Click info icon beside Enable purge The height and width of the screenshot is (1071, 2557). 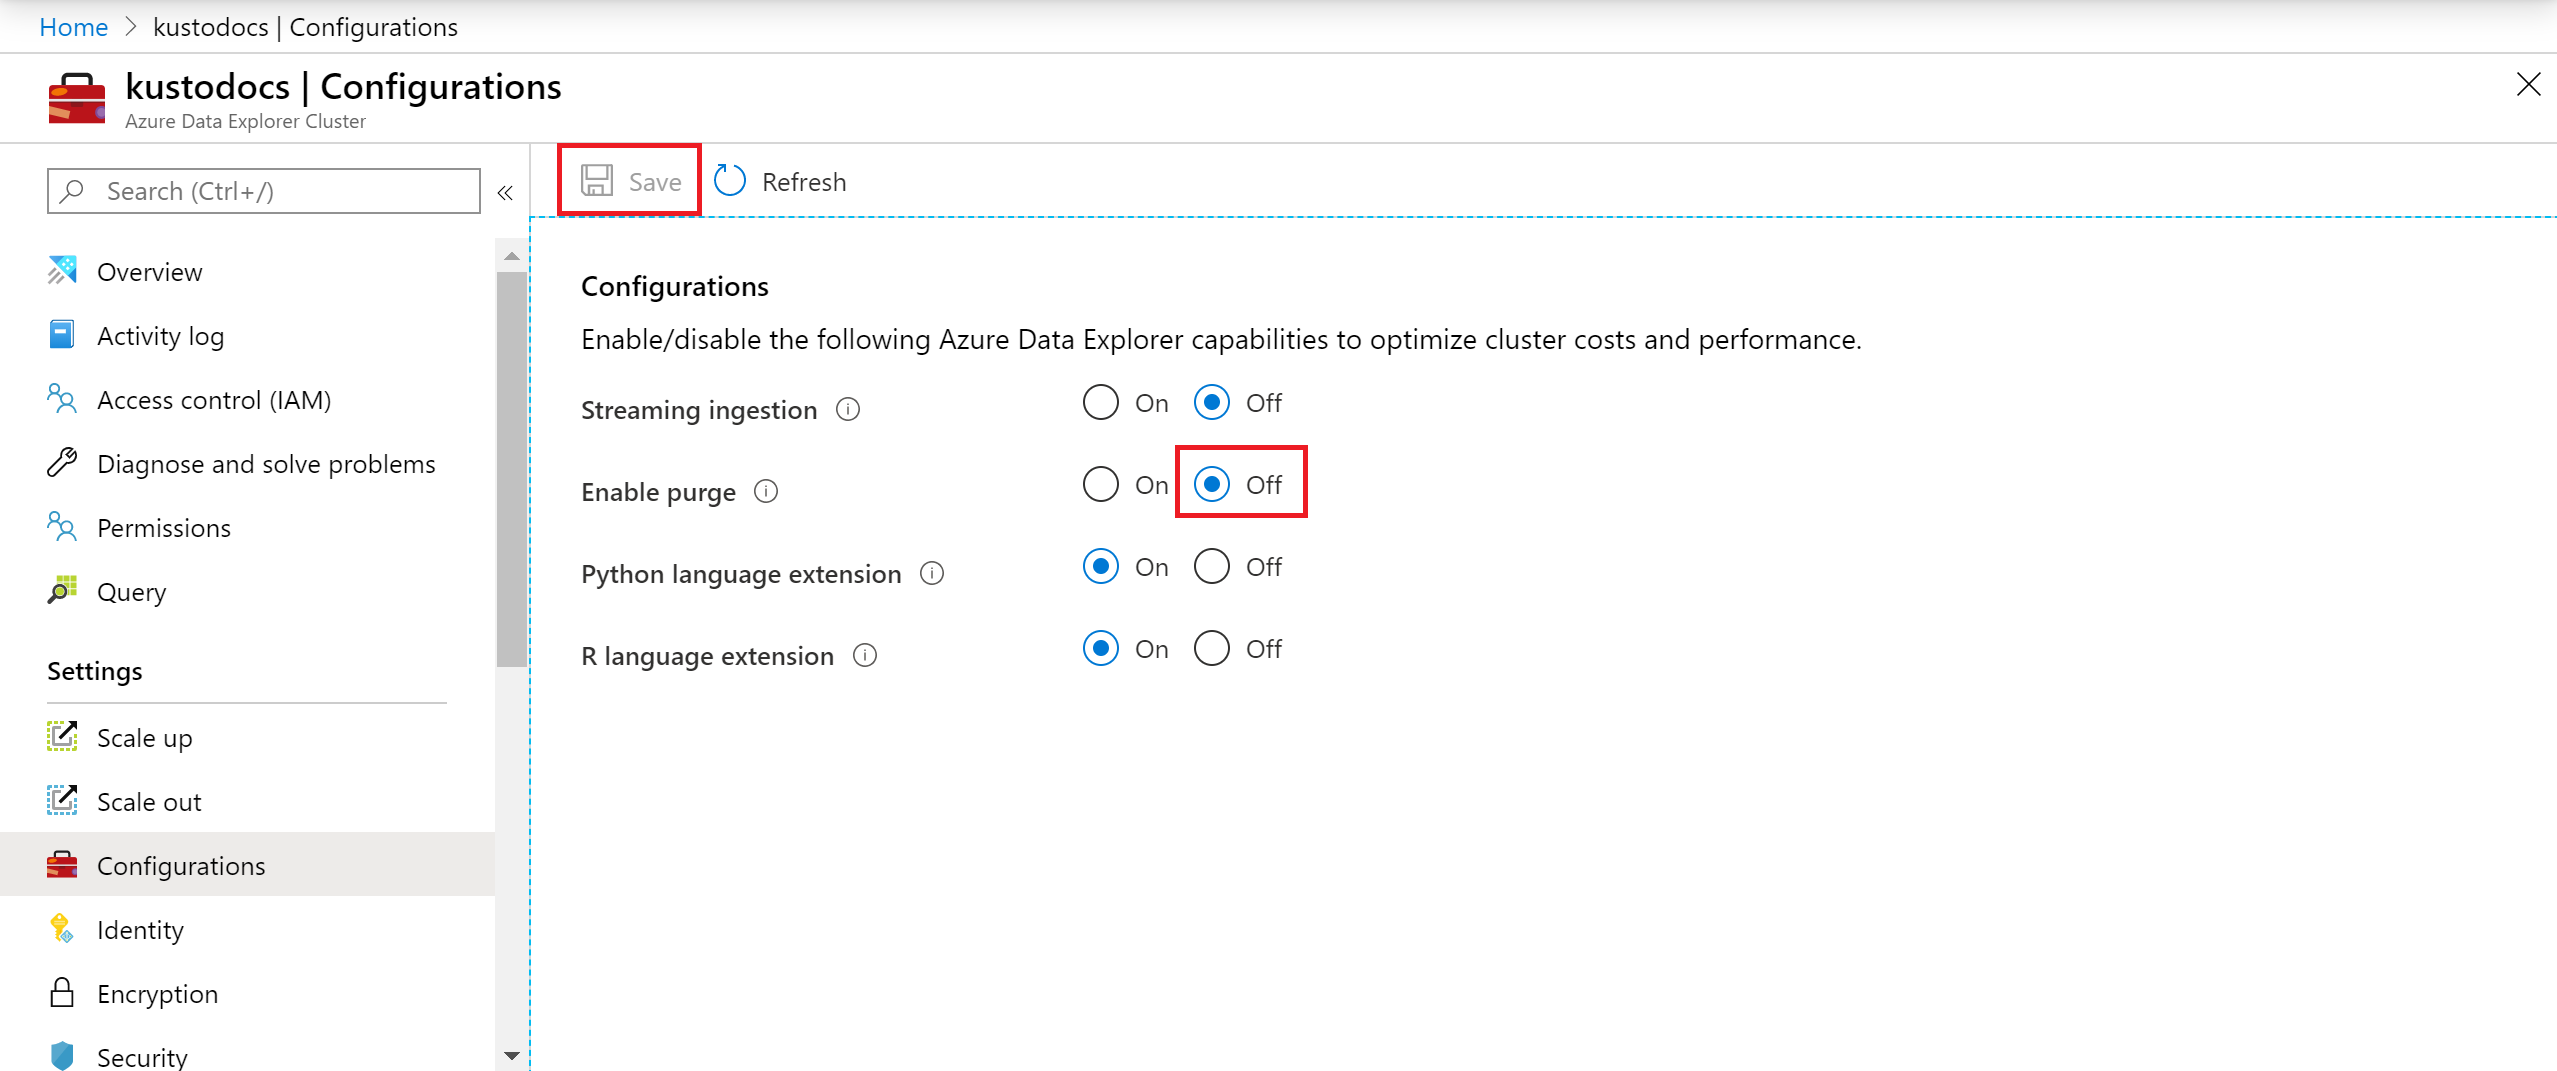(766, 492)
